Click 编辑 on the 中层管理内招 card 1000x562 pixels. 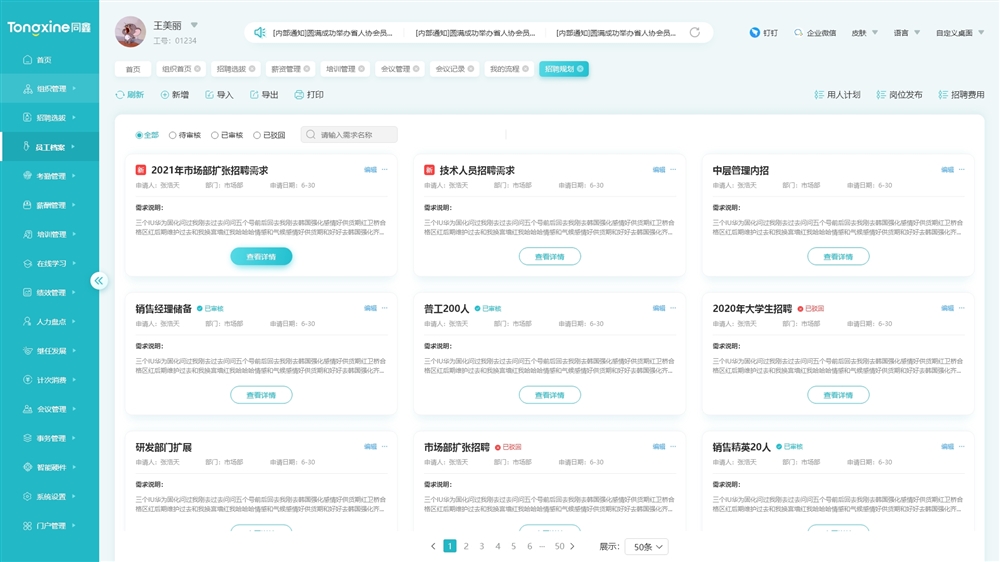947,170
